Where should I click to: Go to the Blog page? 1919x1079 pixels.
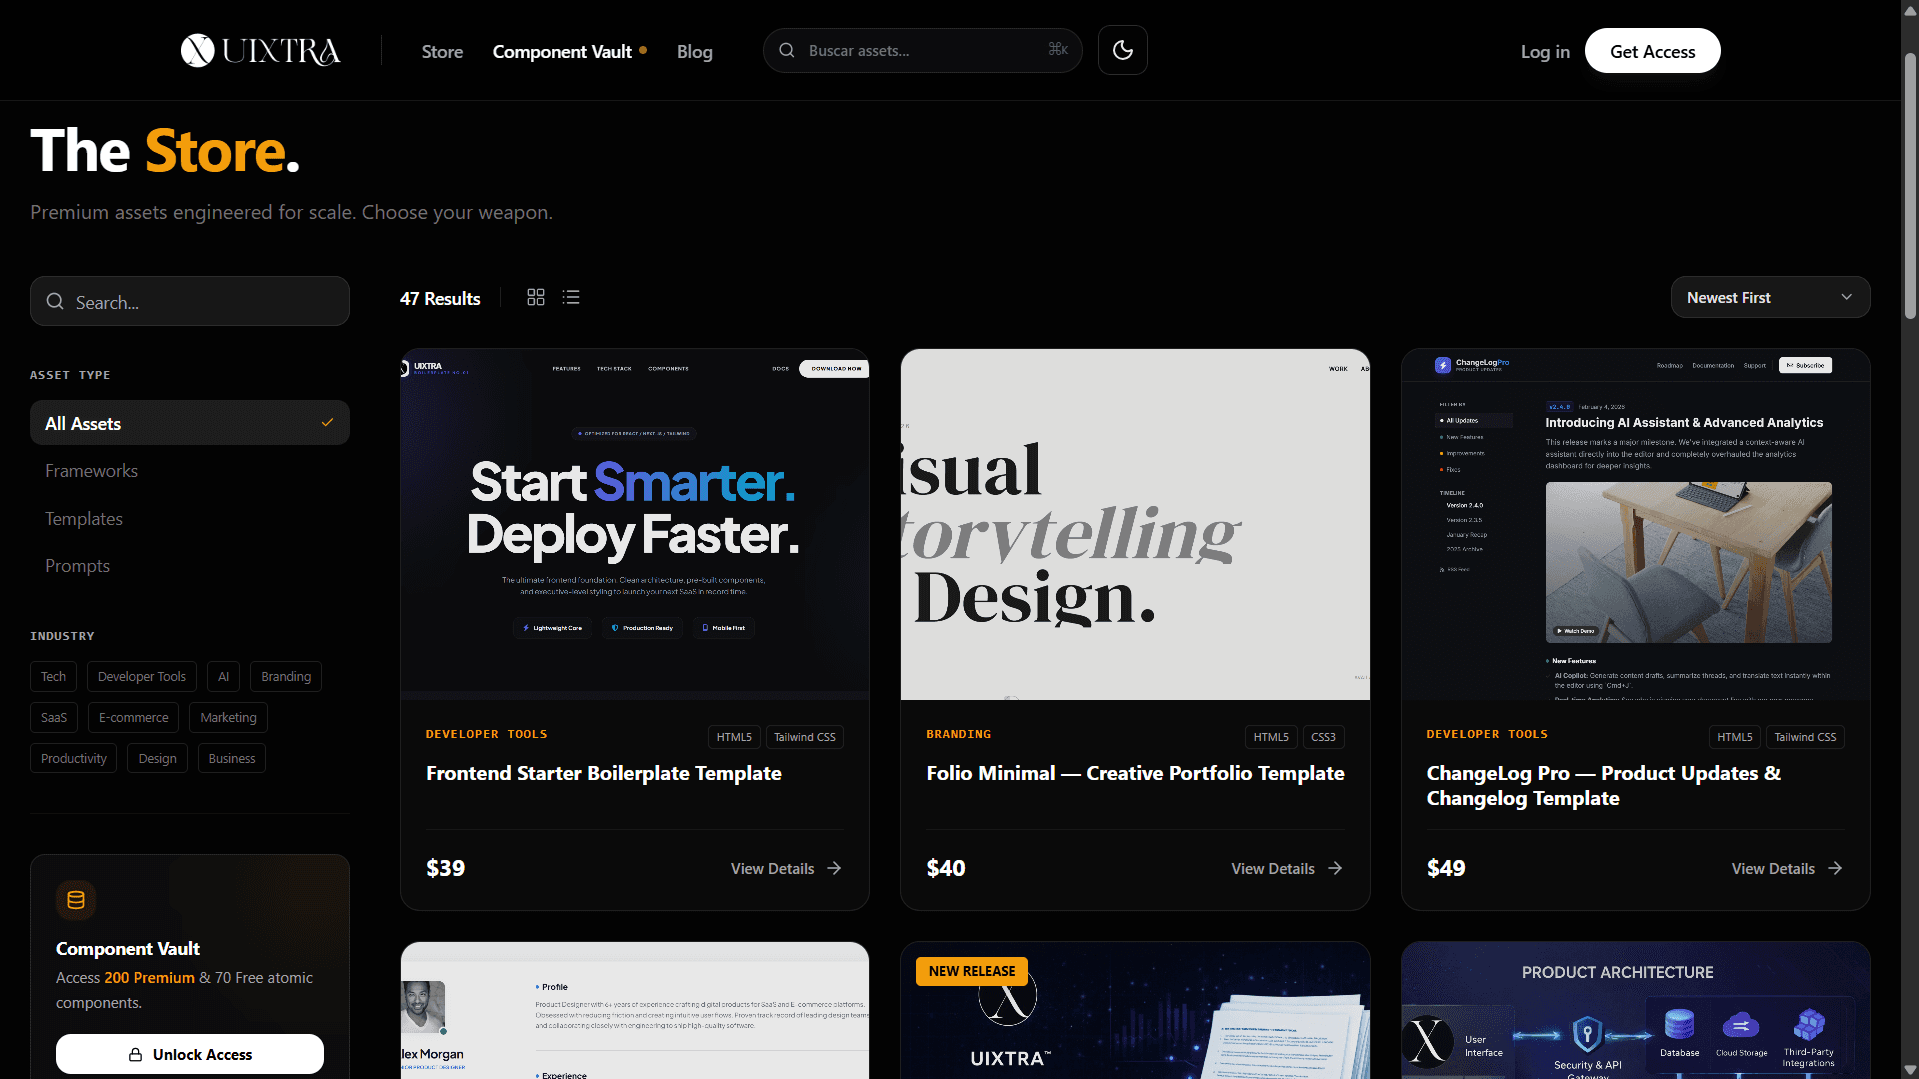click(694, 52)
